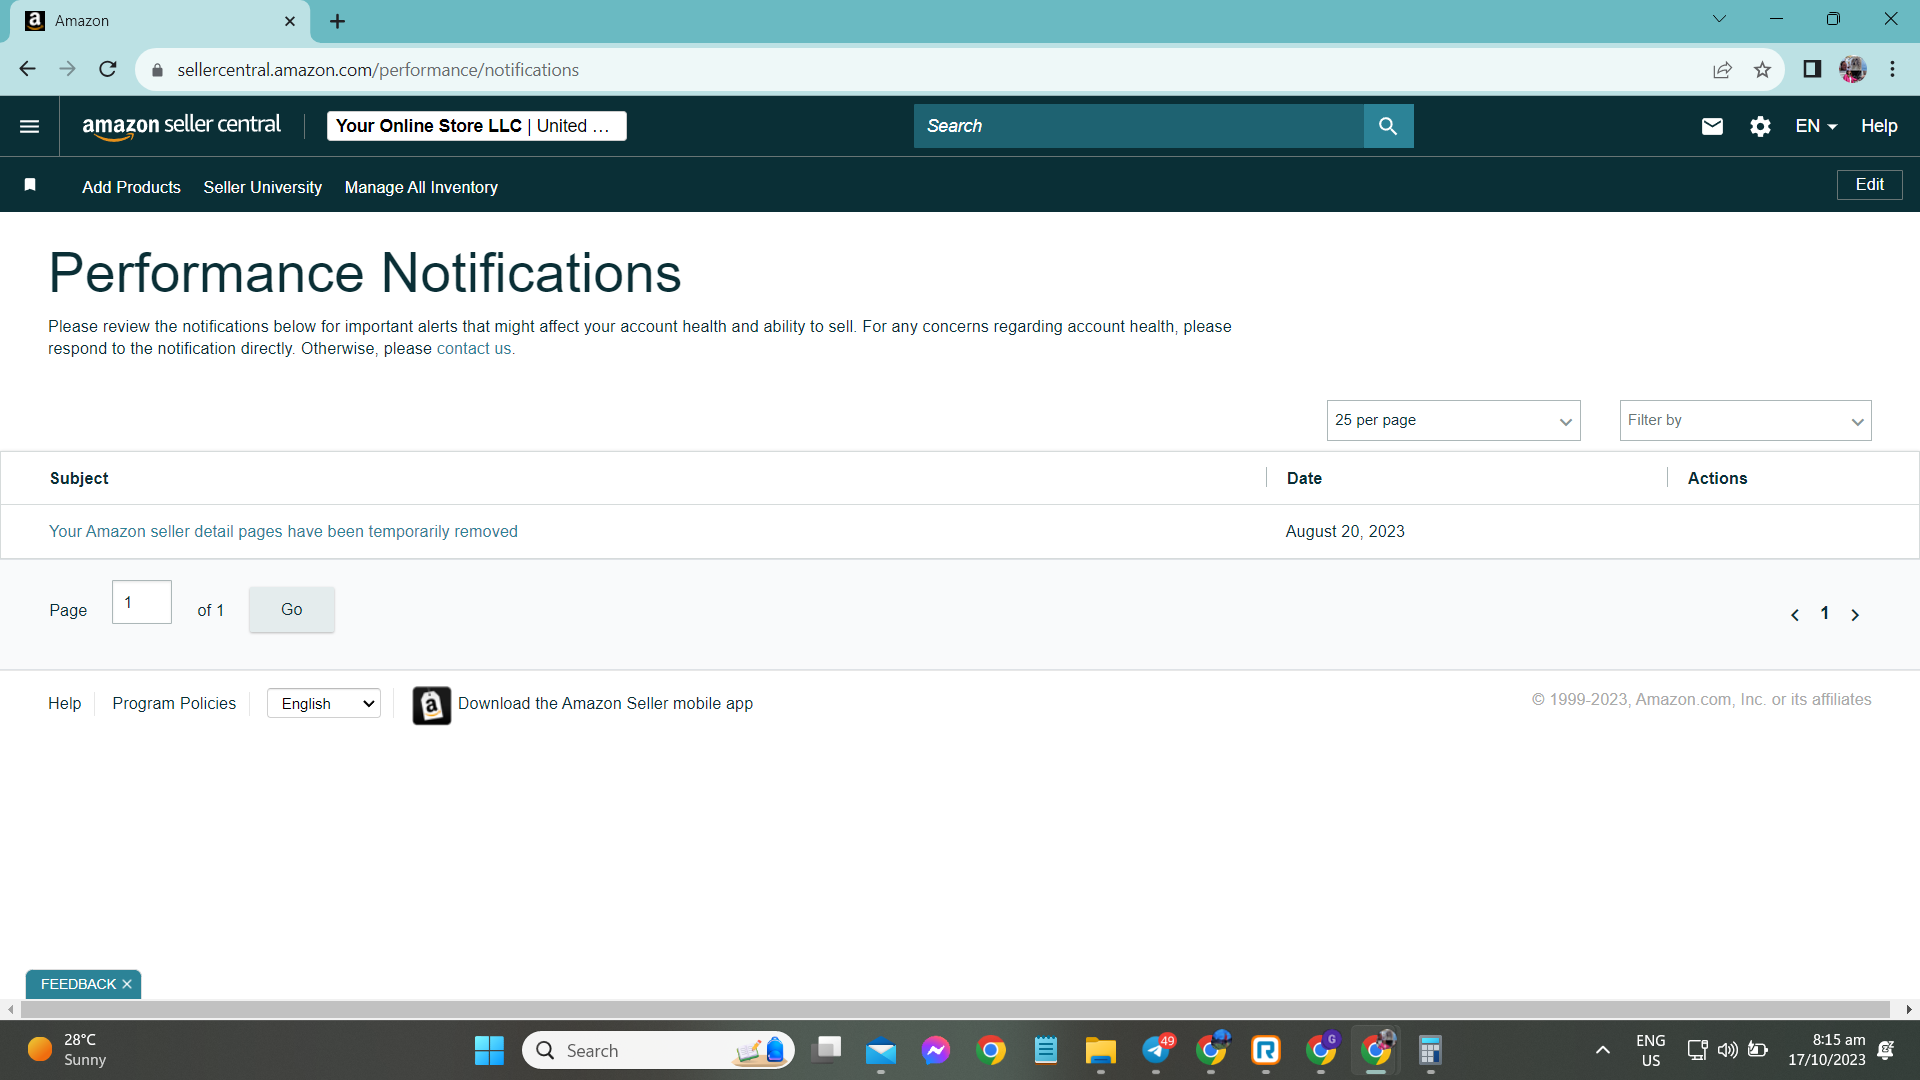Viewport: 1920px width, 1080px height.
Task: Click the contact us link
Action: coord(474,348)
